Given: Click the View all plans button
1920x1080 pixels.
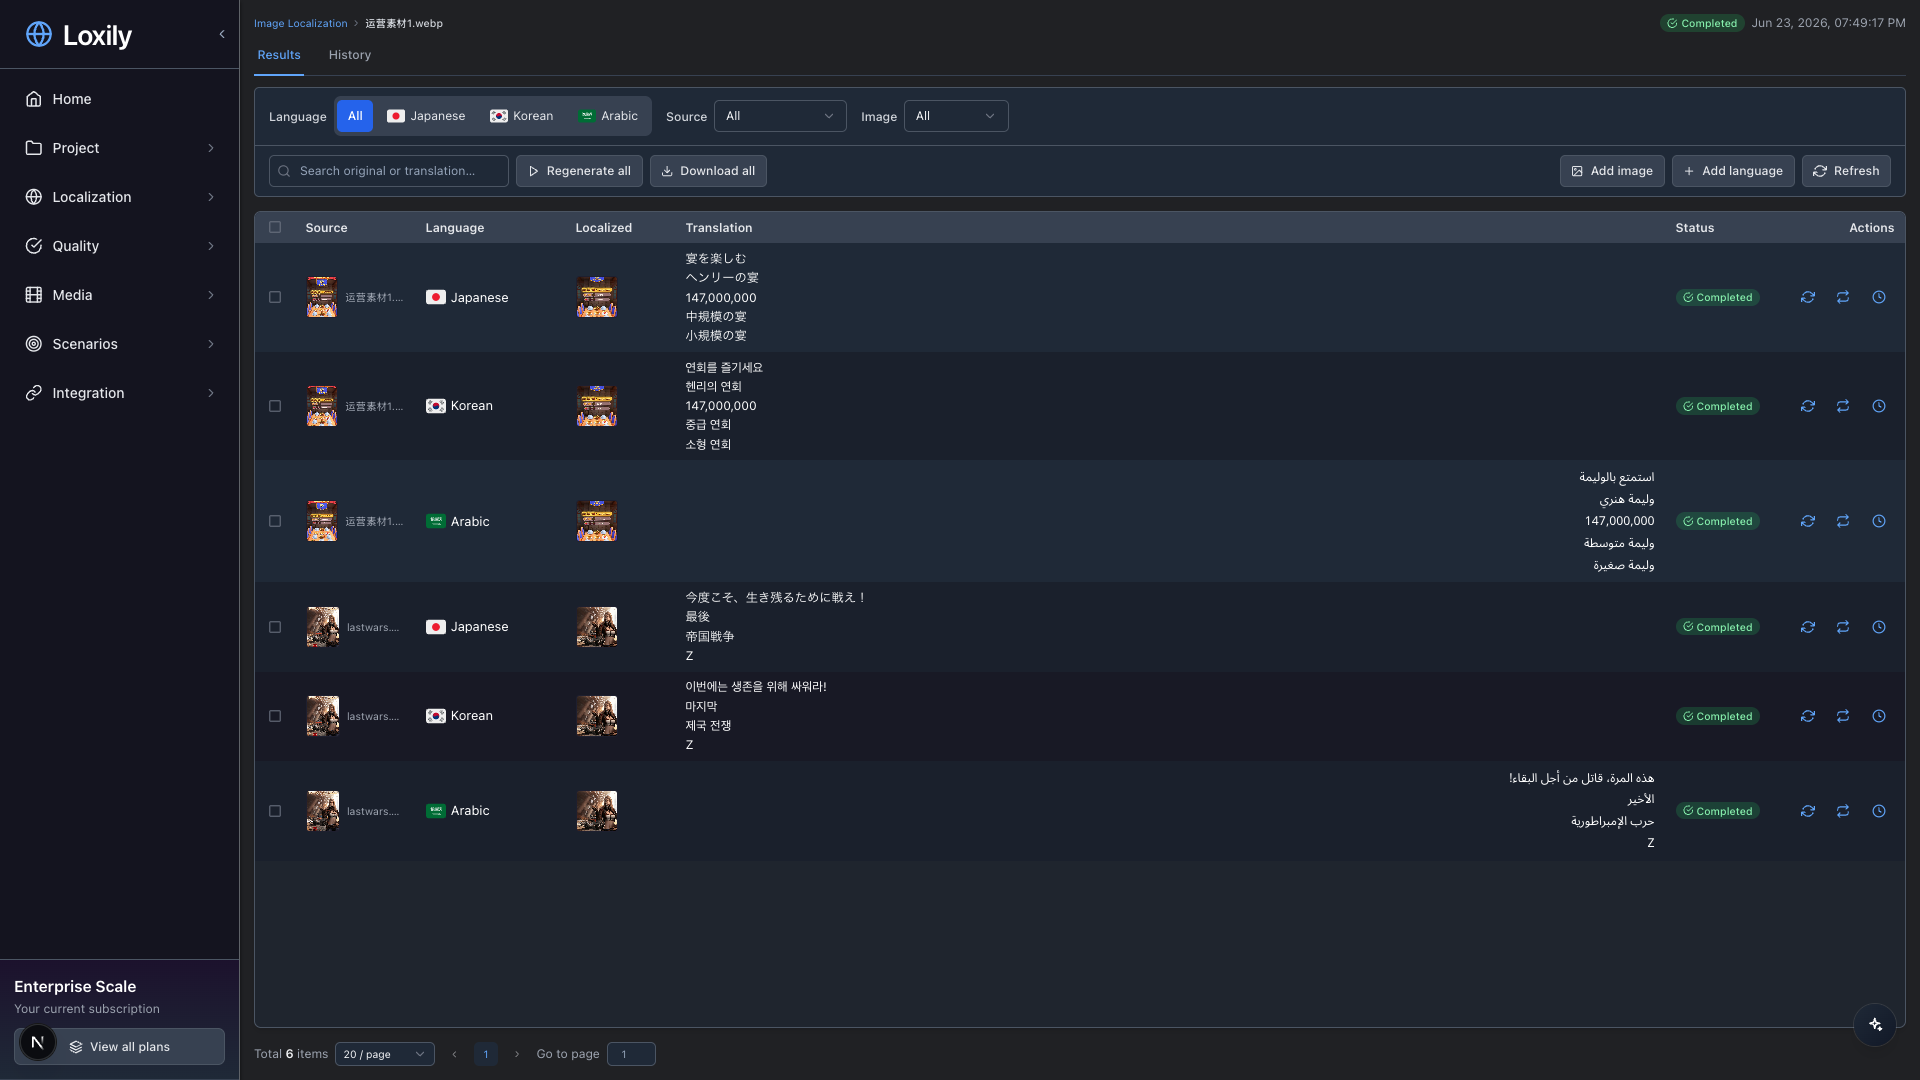Looking at the screenshot, I should (x=119, y=1047).
